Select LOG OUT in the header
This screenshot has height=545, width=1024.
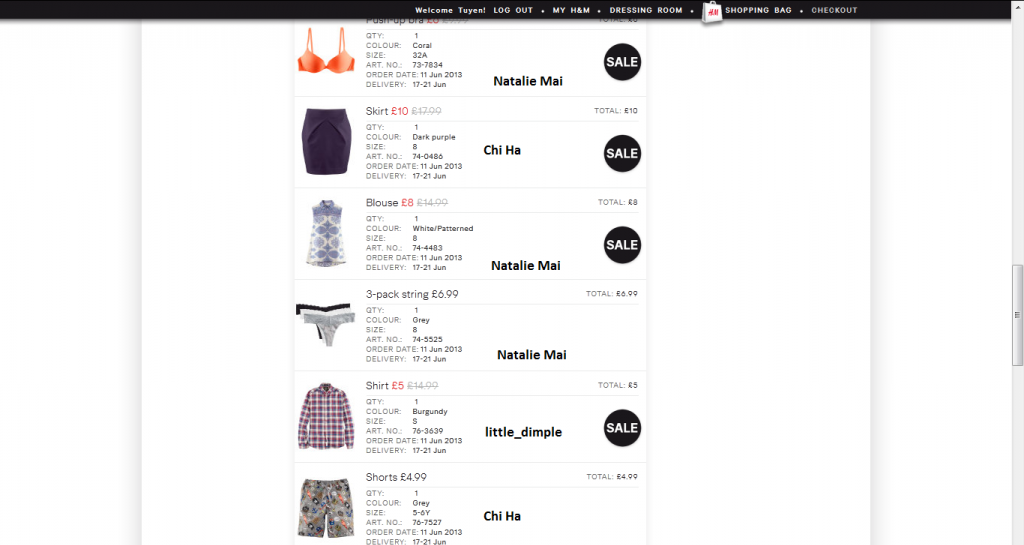(513, 10)
